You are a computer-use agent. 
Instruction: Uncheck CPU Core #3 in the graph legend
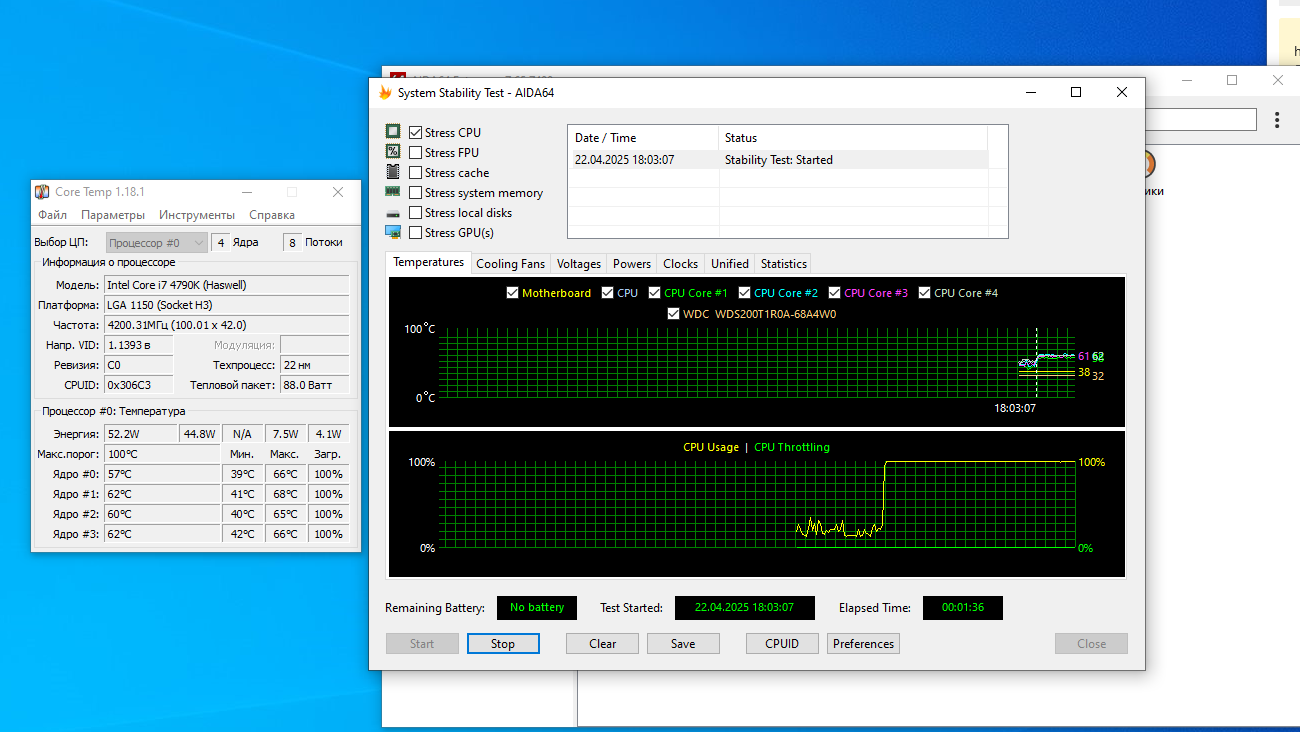[835, 293]
